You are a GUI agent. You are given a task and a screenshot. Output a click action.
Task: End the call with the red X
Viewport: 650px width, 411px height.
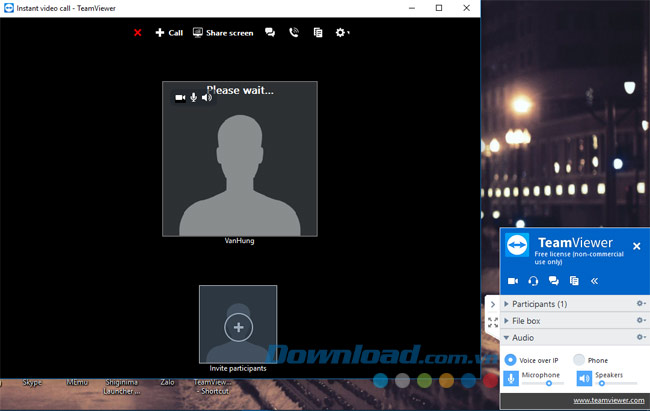click(x=138, y=33)
